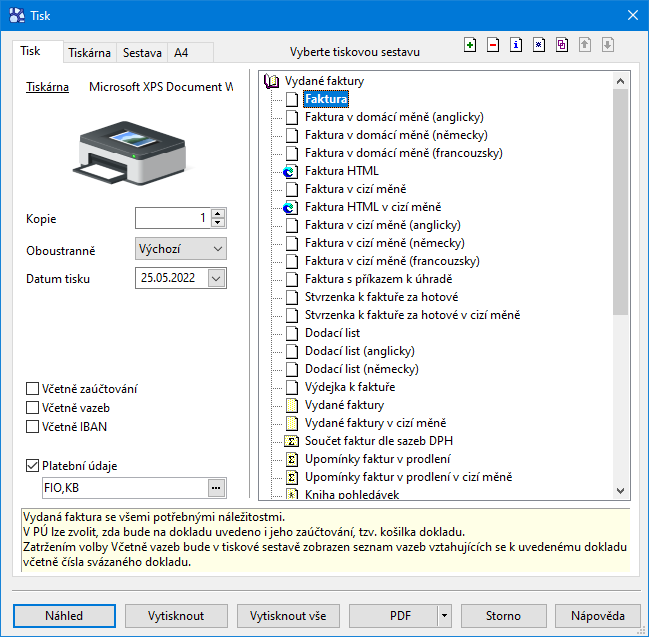
Task: Click the yellow sheet icon of Vydané faktury report
Action: (x=292, y=405)
